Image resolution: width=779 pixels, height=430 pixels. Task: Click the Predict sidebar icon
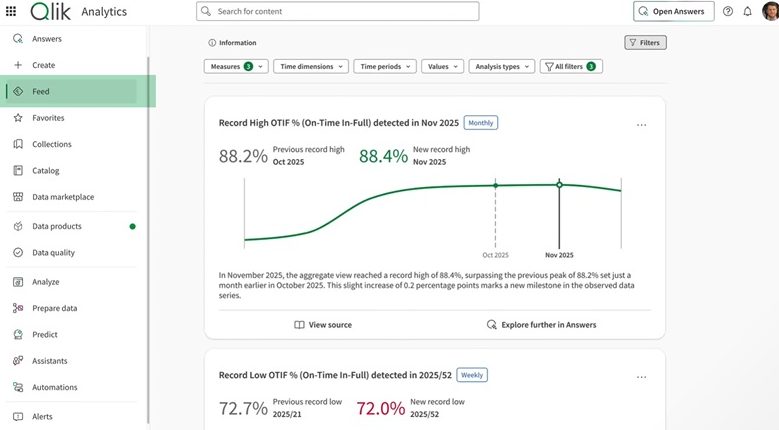pos(18,334)
